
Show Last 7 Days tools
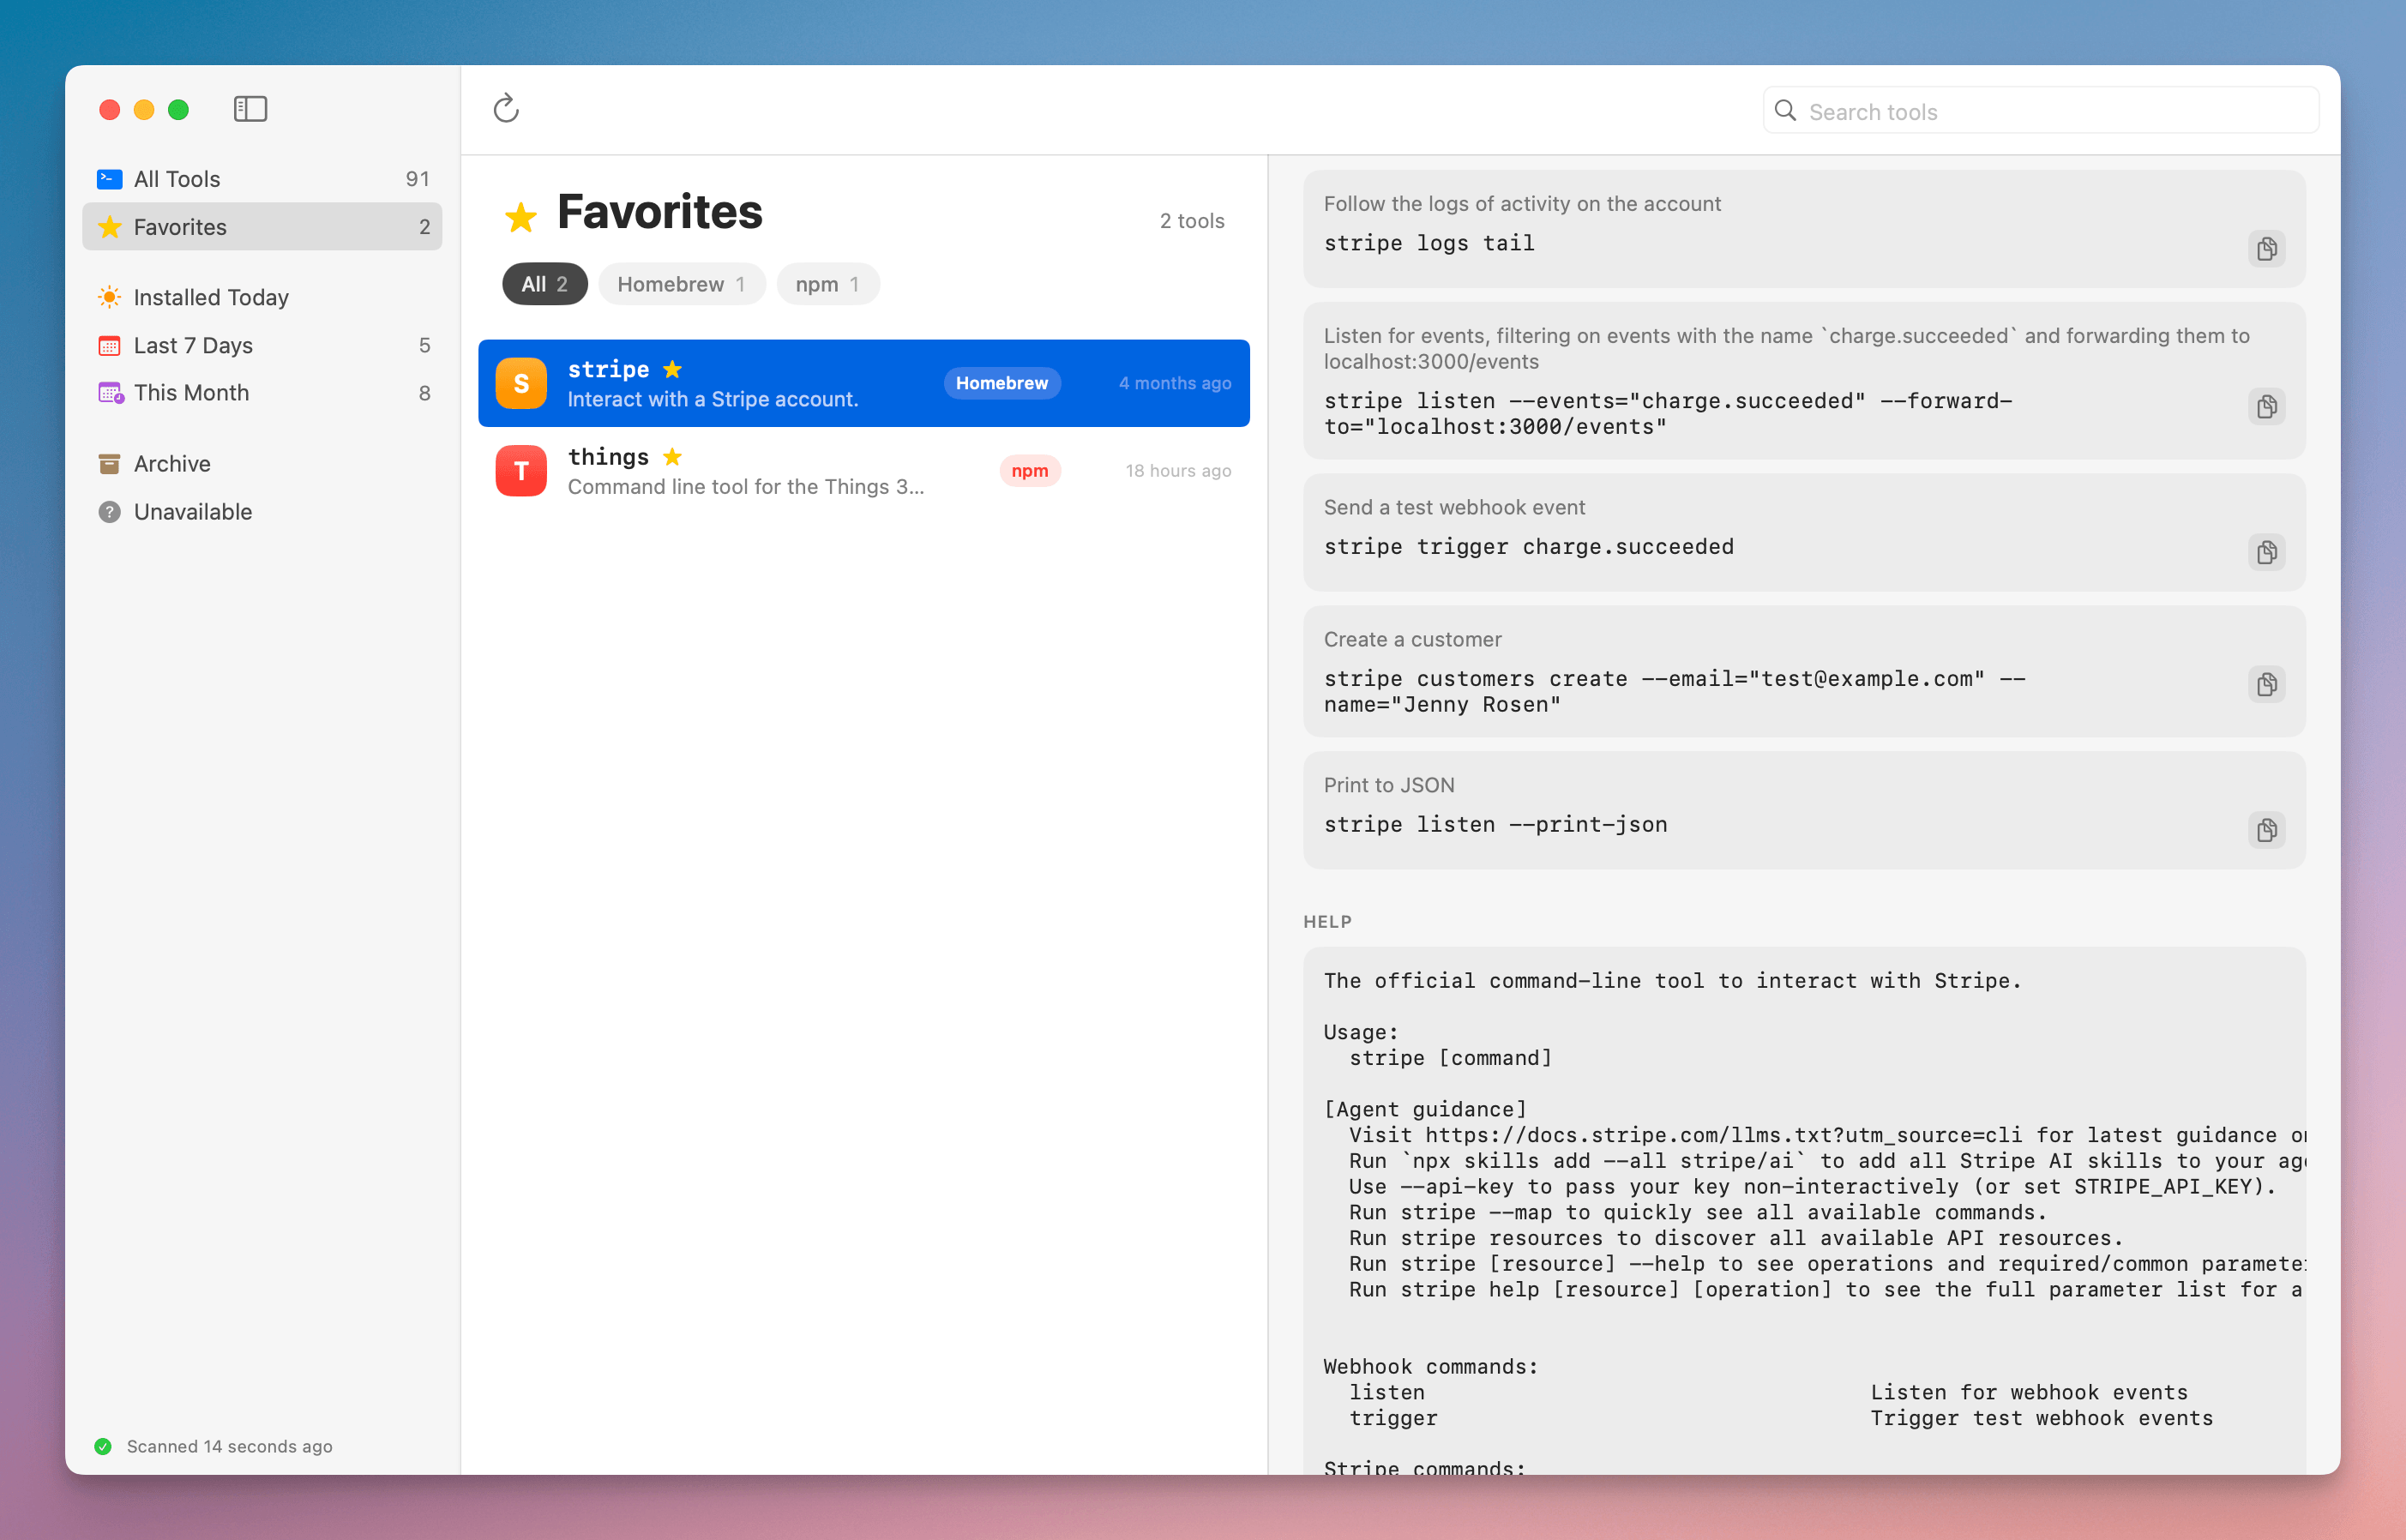point(262,345)
